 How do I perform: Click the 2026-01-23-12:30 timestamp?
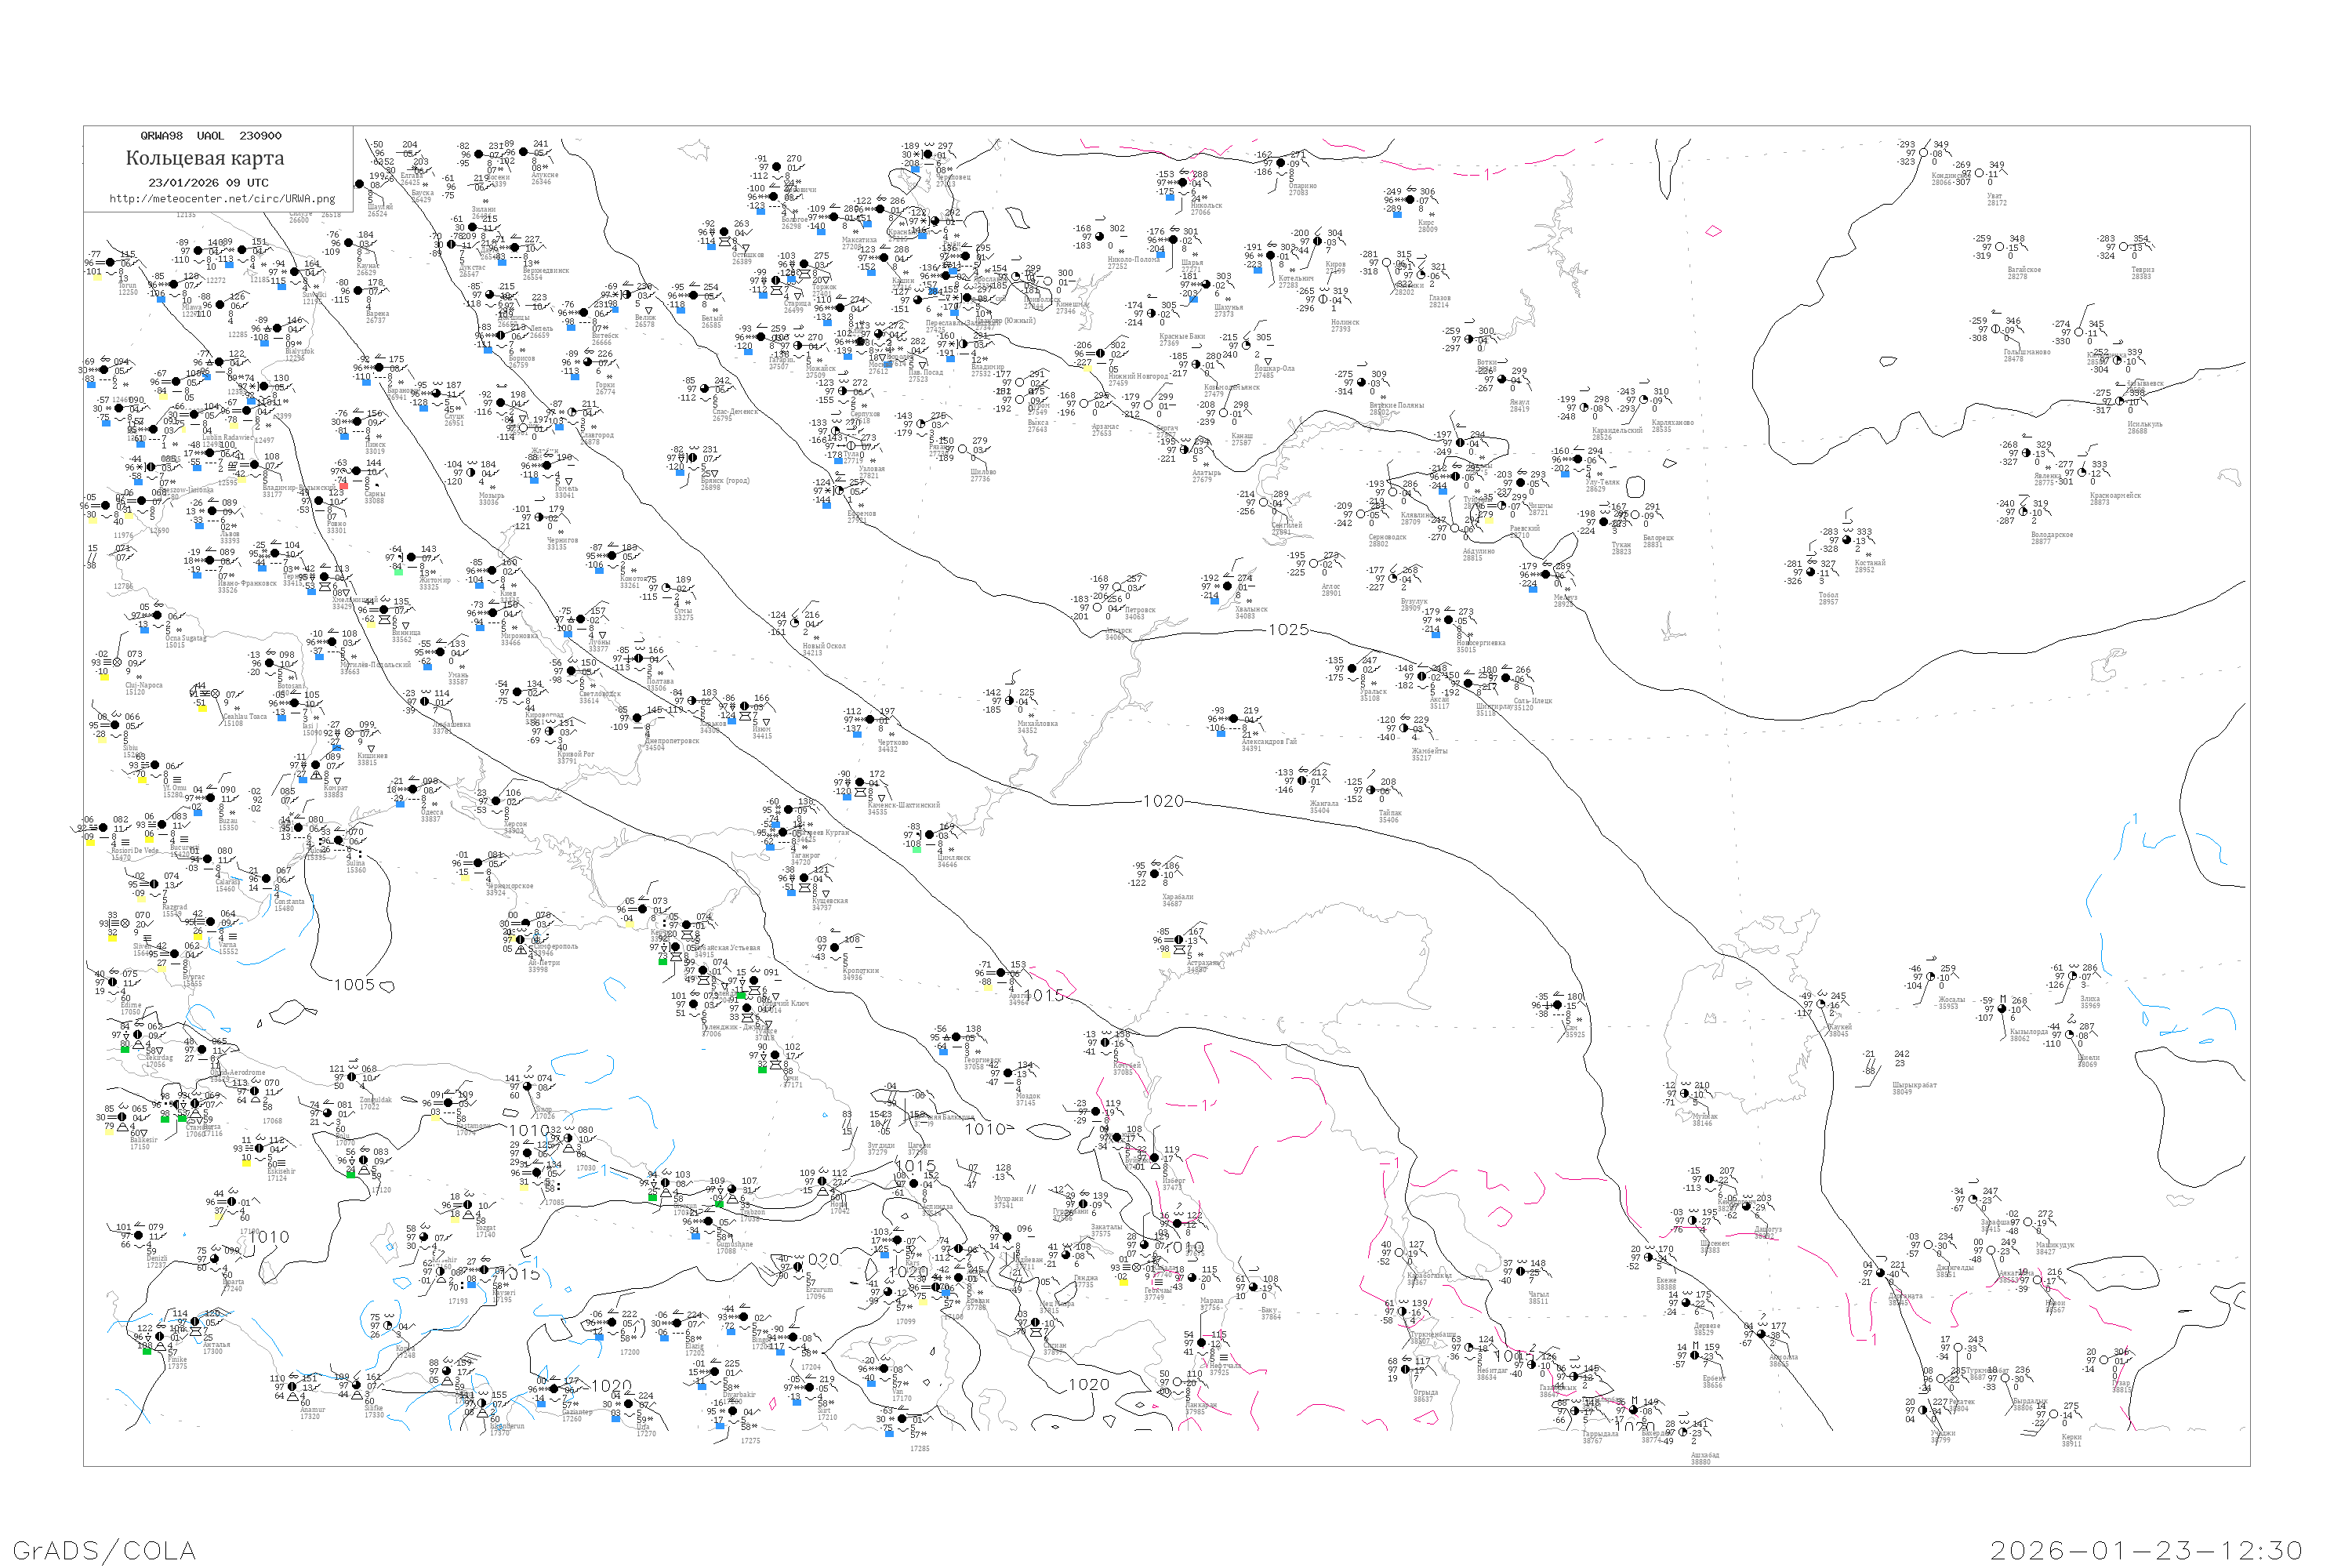(2146, 1550)
